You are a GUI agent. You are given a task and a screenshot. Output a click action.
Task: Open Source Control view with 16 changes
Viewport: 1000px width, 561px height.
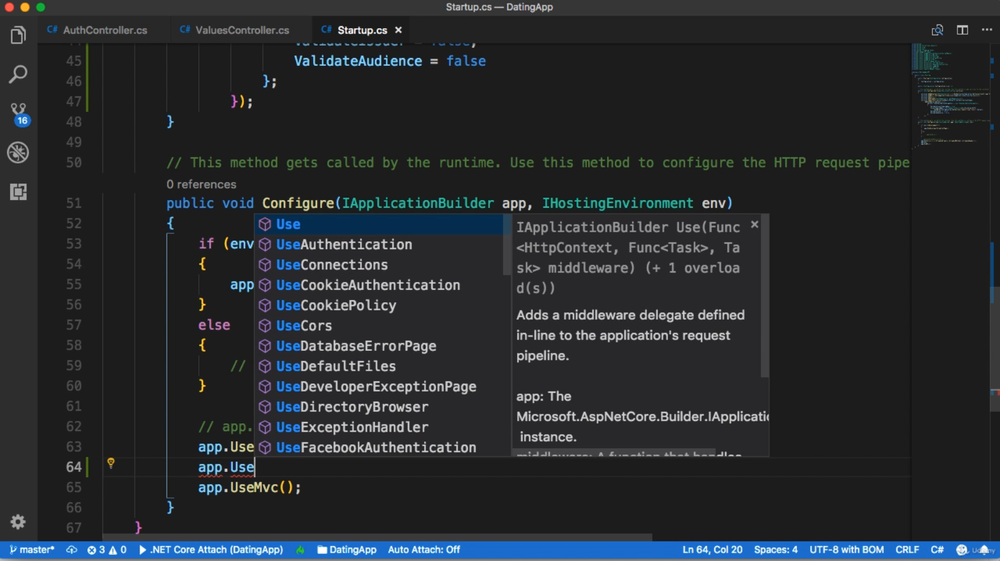[x=18, y=113]
